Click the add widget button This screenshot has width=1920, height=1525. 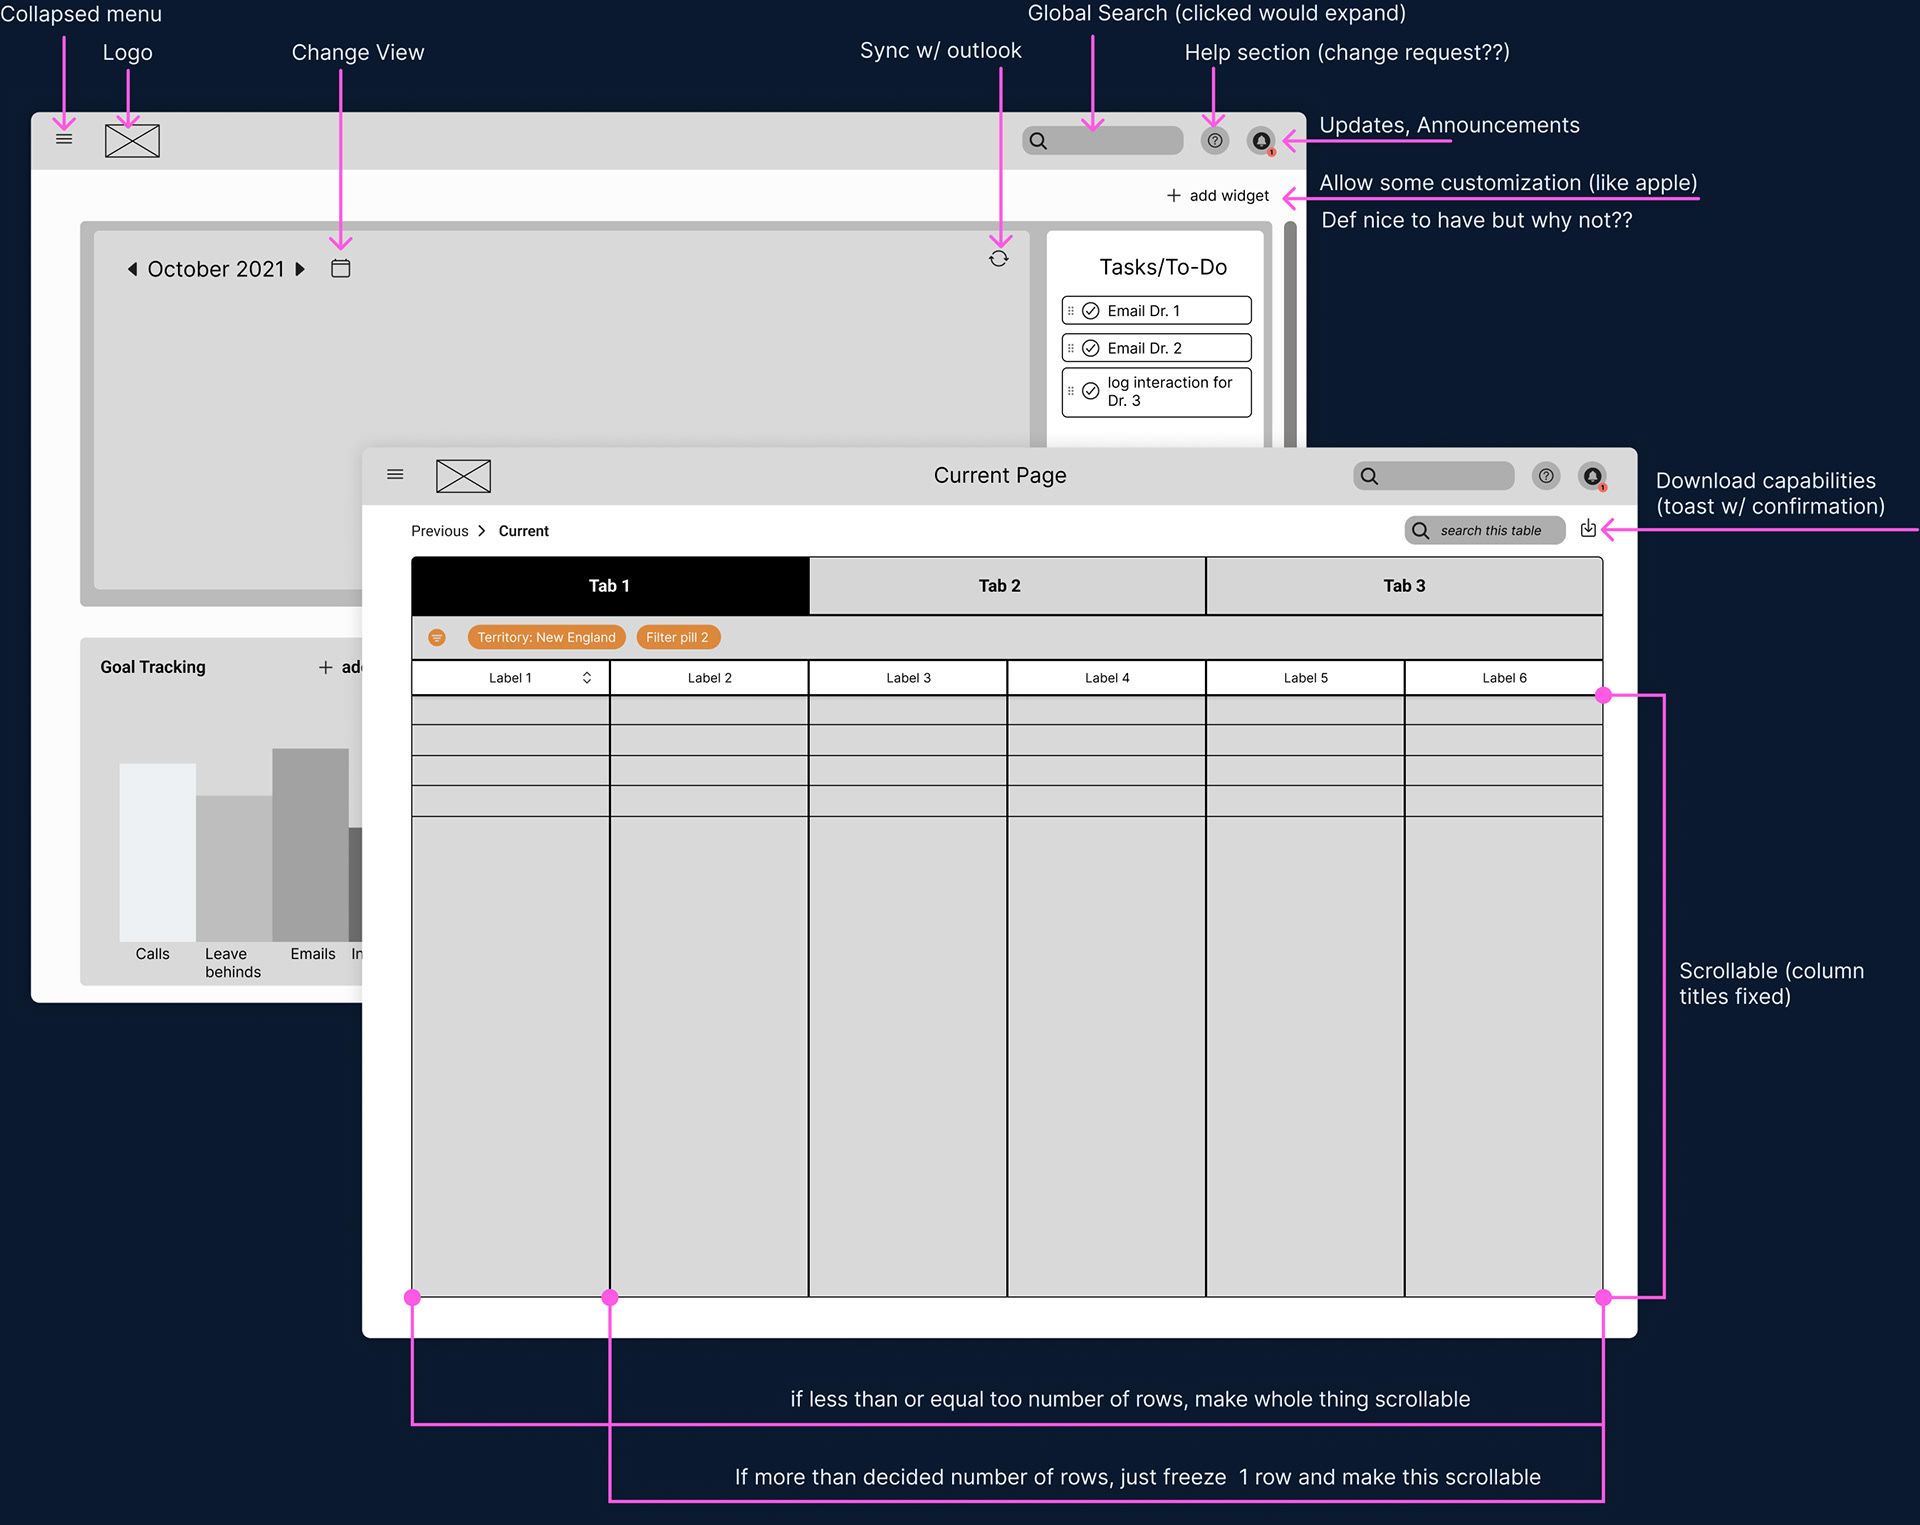[x=1217, y=196]
